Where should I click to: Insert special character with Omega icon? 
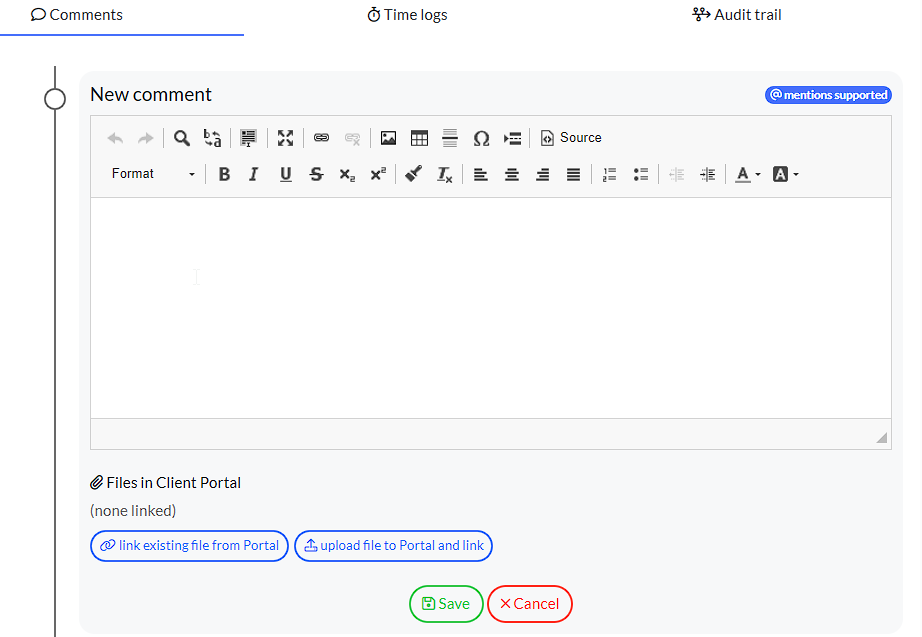point(481,138)
